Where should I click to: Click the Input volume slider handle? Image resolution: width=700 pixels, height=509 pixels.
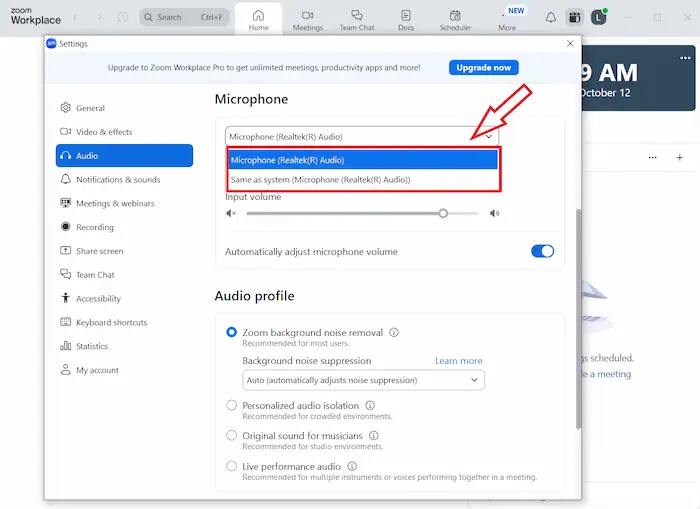pos(443,213)
